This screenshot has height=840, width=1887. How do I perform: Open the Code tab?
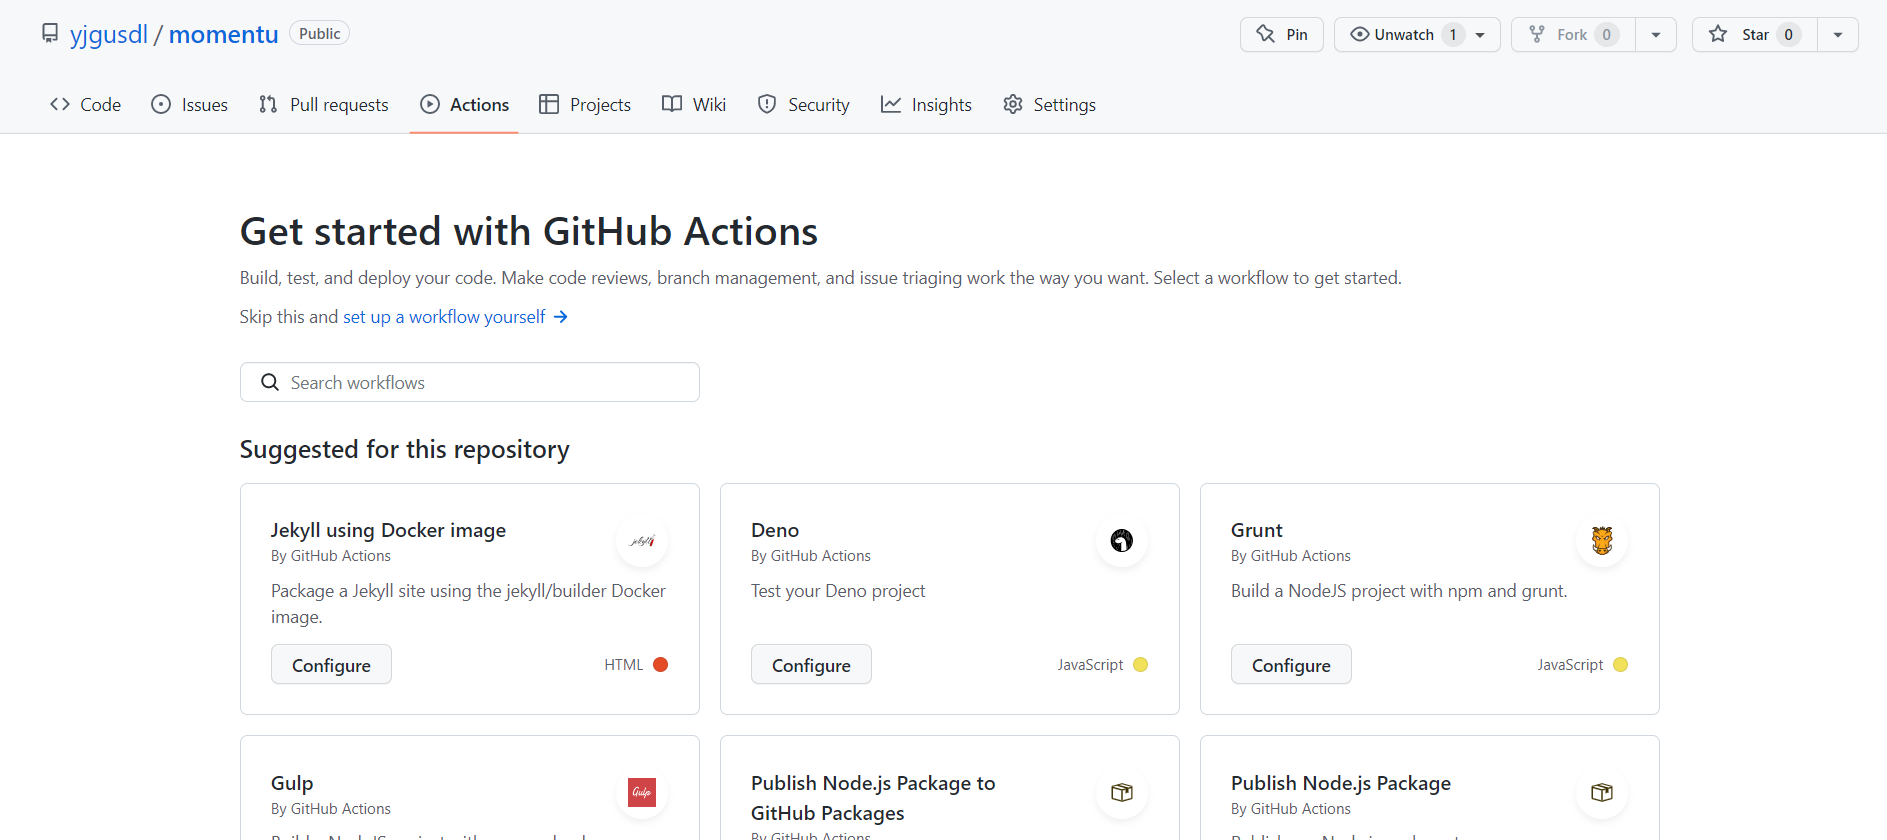[85, 104]
